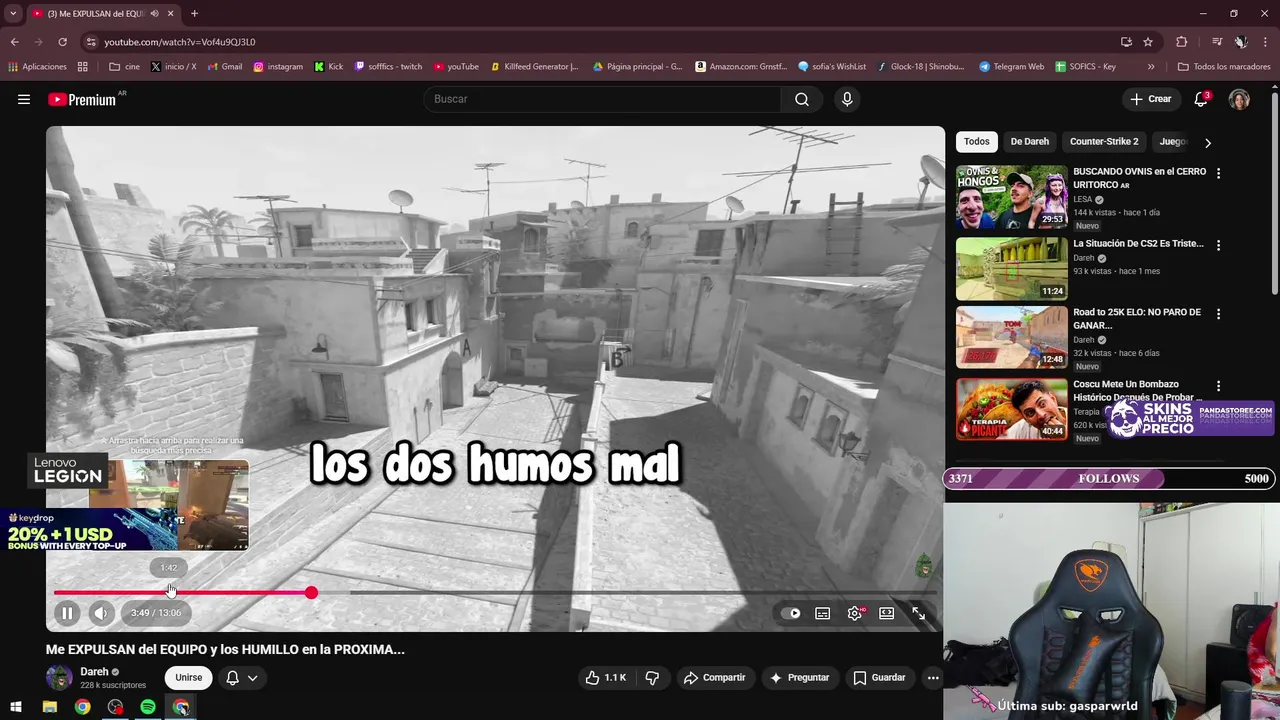
Task: Open Road to 25K ELO thumbnail
Action: click(1012, 338)
